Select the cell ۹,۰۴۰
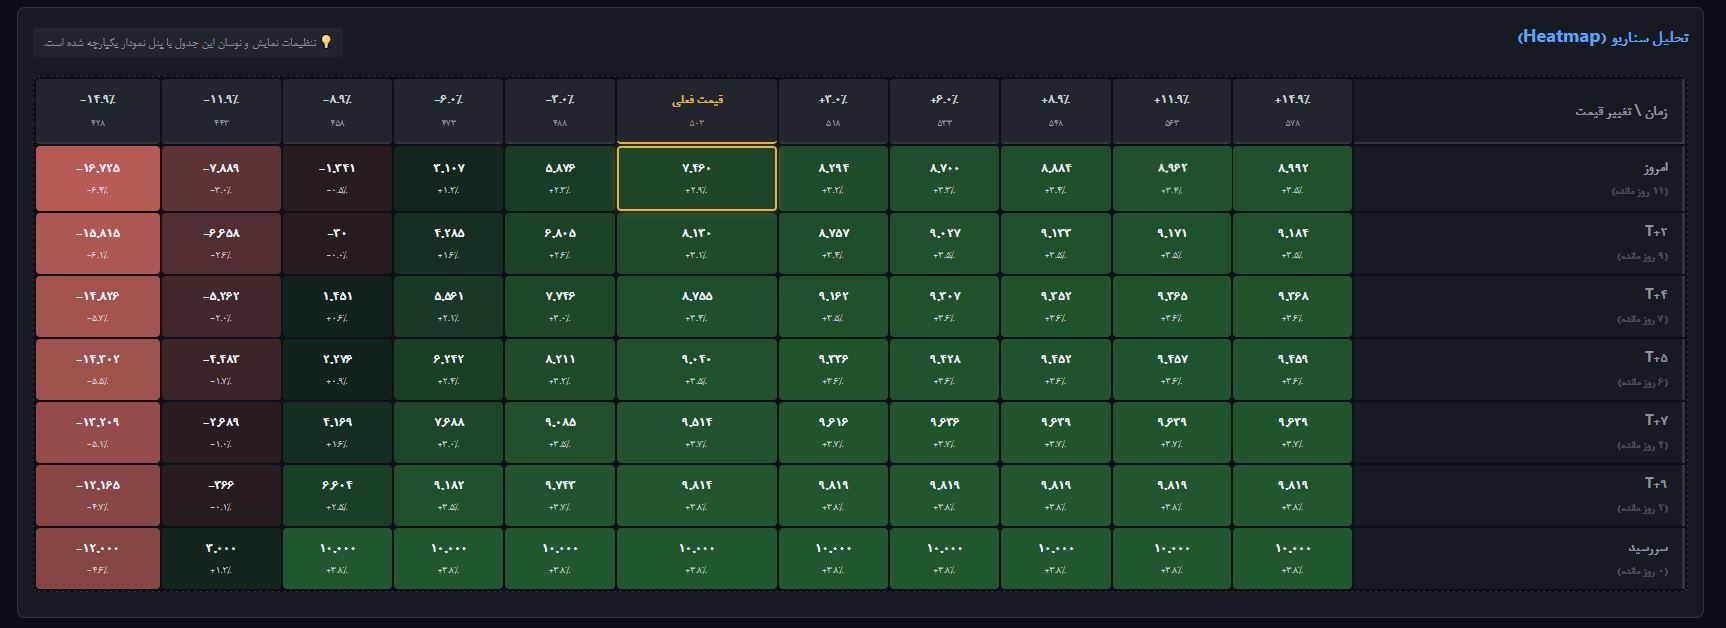 pos(697,369)
